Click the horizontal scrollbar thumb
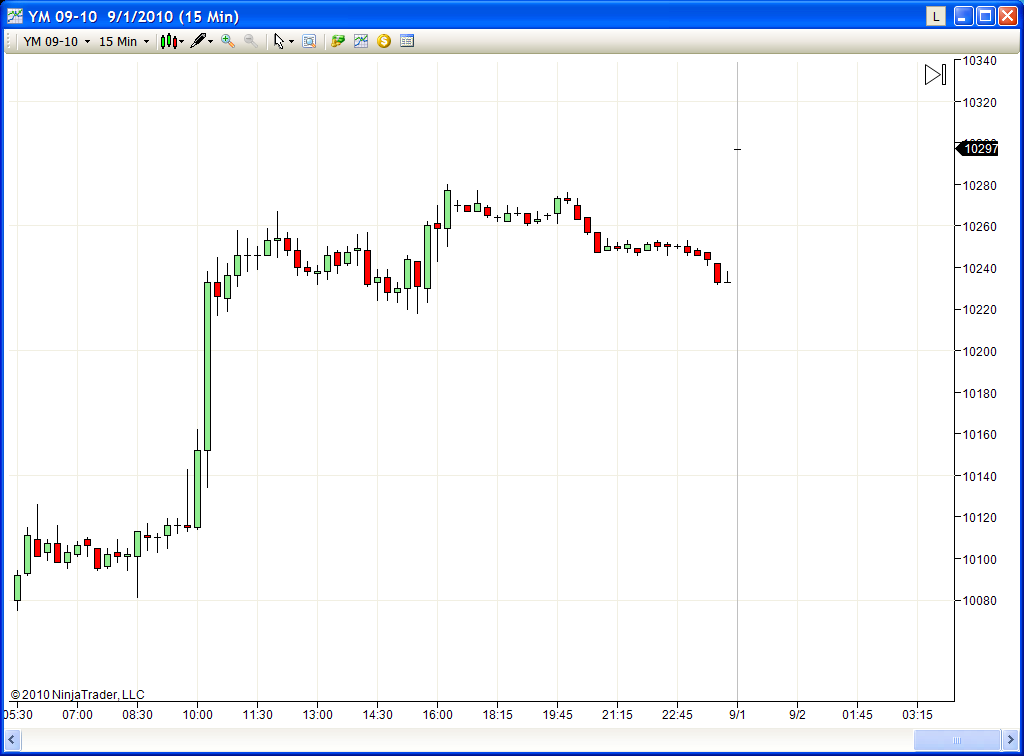 957,740
